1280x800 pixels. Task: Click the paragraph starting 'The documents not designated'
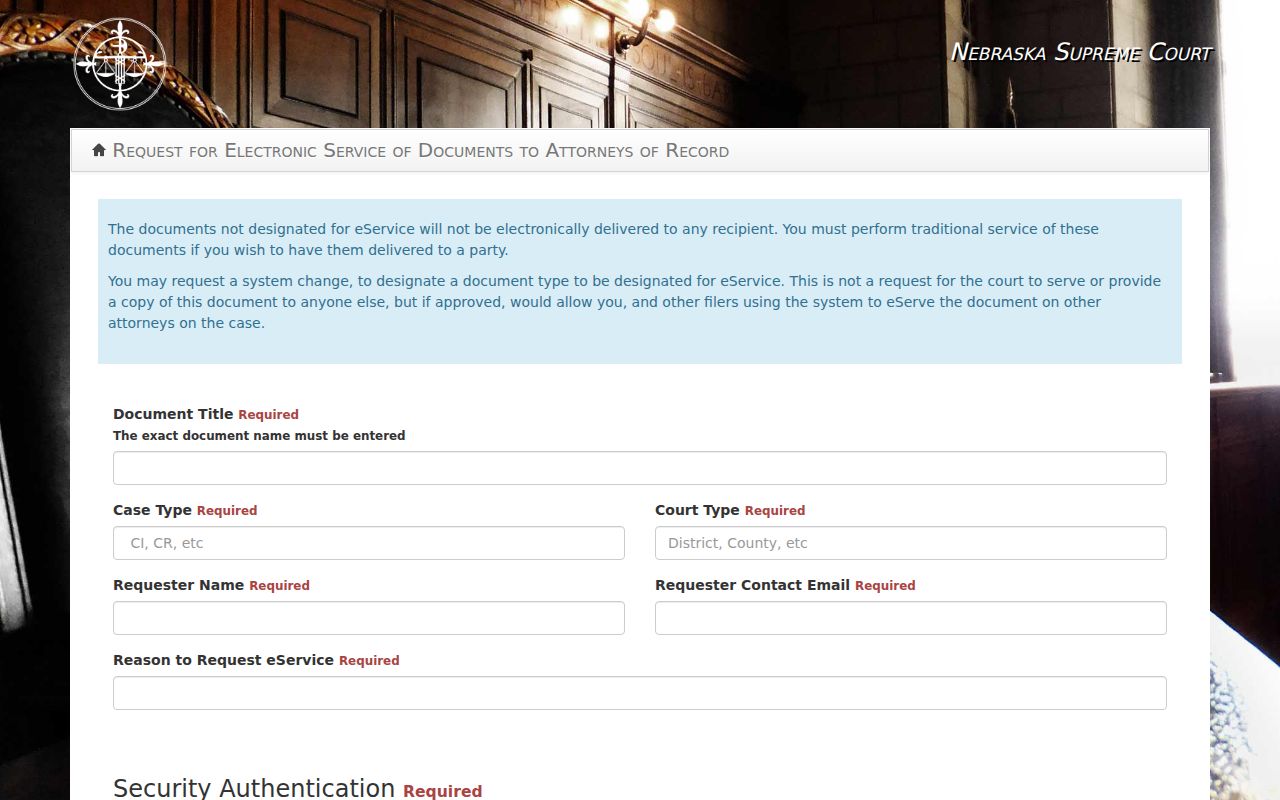[x=603, y=239]
